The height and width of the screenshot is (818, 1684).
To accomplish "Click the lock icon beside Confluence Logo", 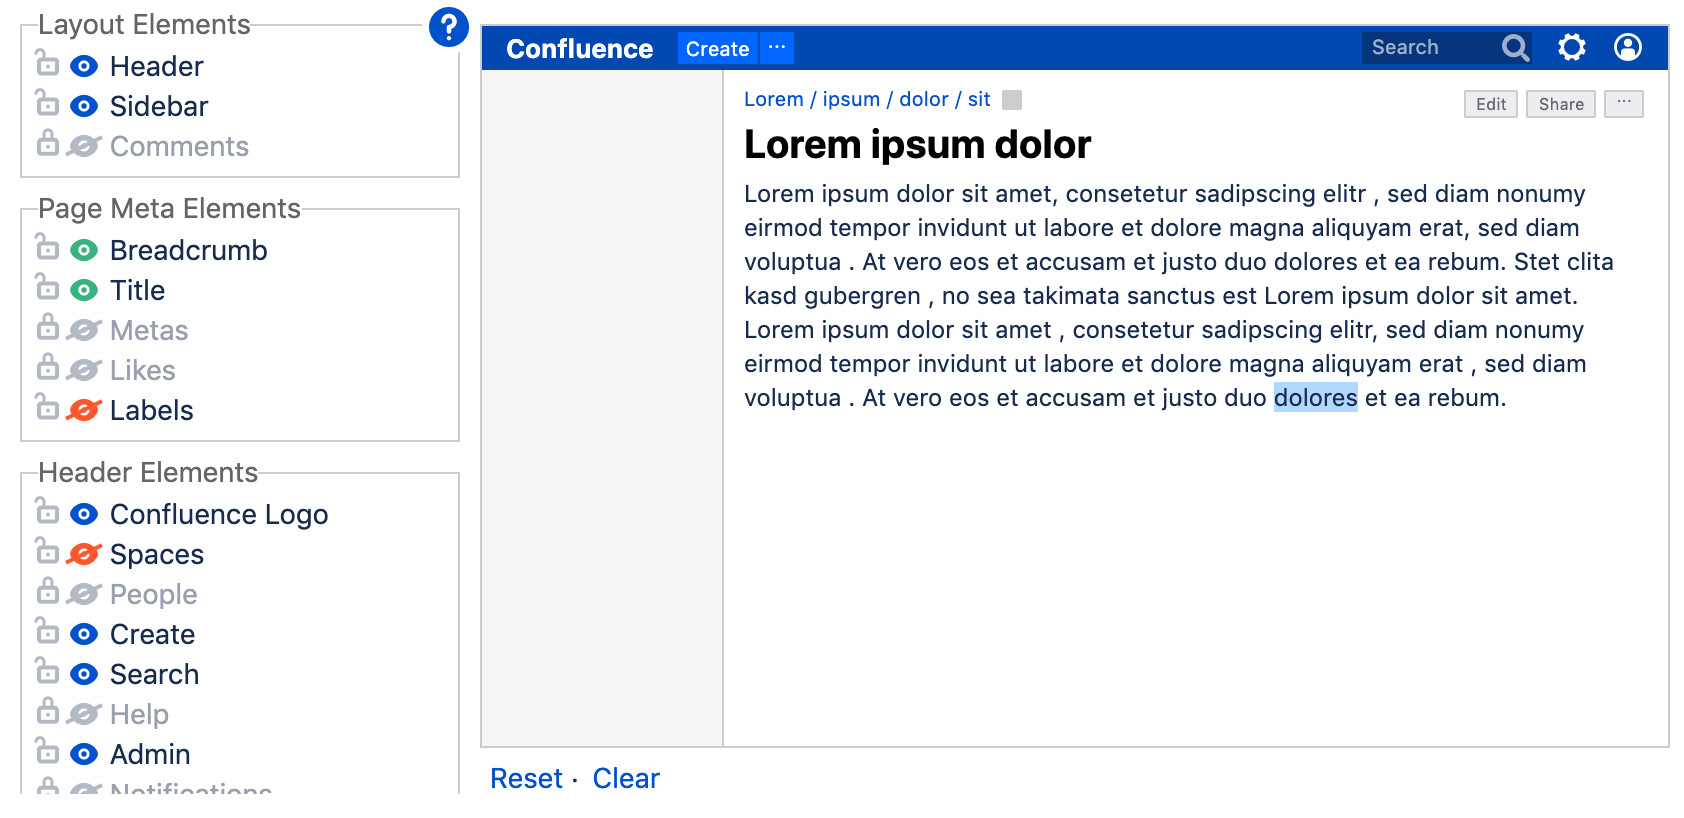I will click(x=47, y=513).
